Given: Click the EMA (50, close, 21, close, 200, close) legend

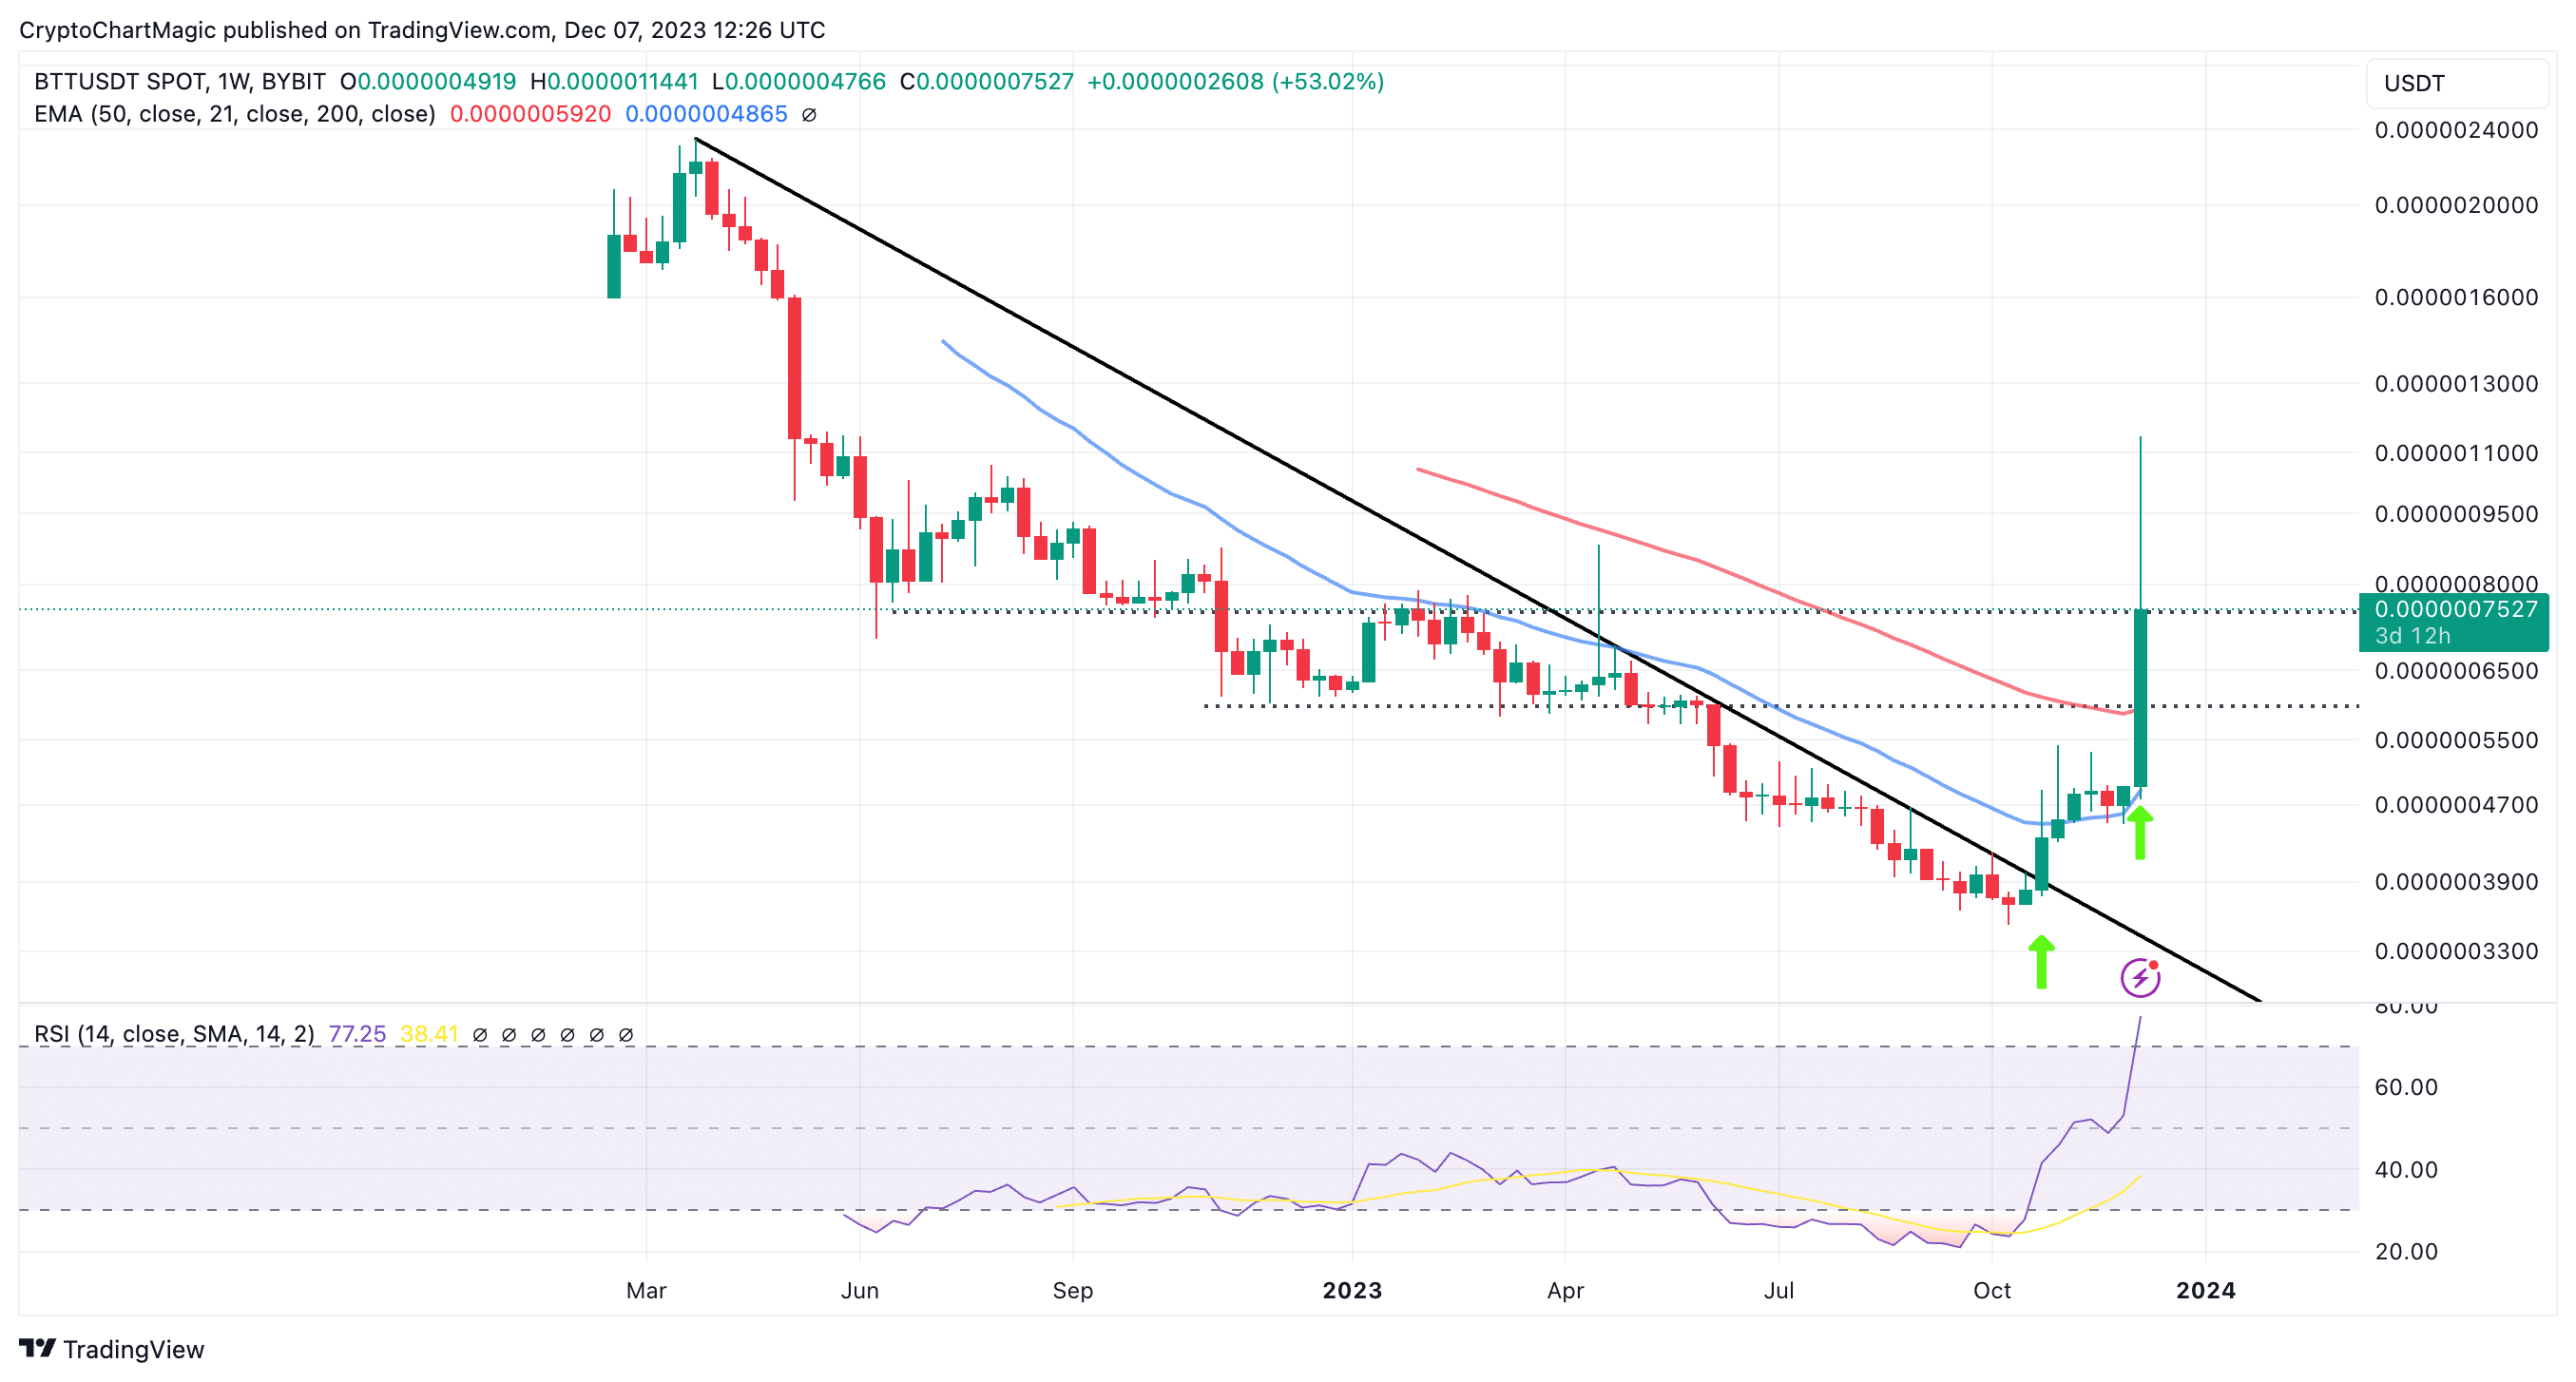Looking at the screenshot, I should (x=235, y=114).
